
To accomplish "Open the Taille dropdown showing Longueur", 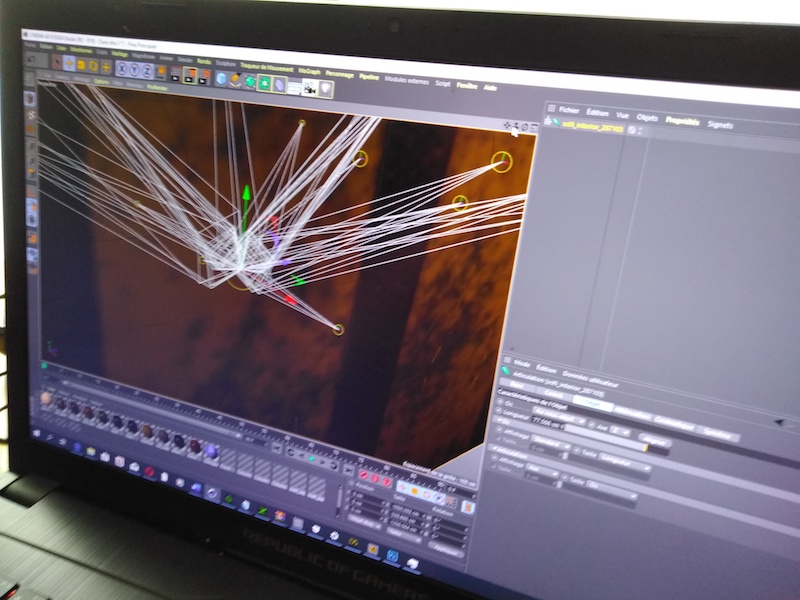I will tap(625, 461).
